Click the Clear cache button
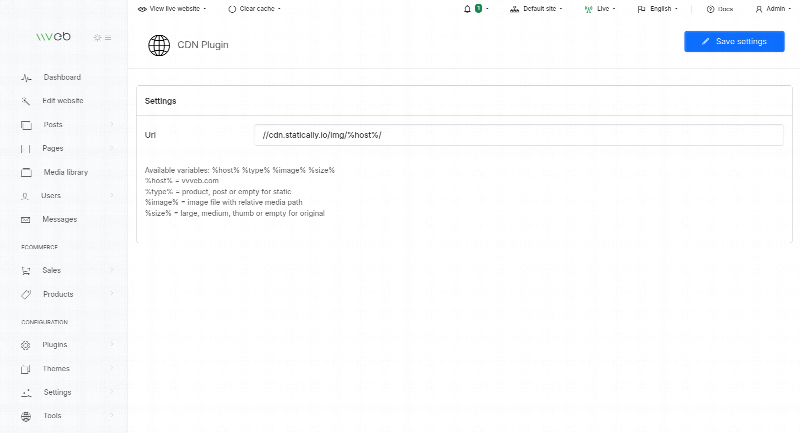The width and height of the screenshot is (800, 433). click(x=253, y=8)
